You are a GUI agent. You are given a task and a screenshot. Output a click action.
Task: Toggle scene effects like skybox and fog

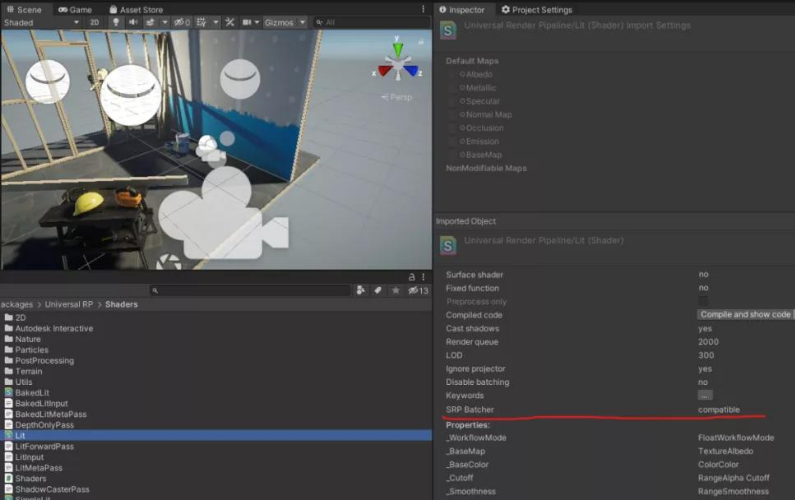(150, 22)
